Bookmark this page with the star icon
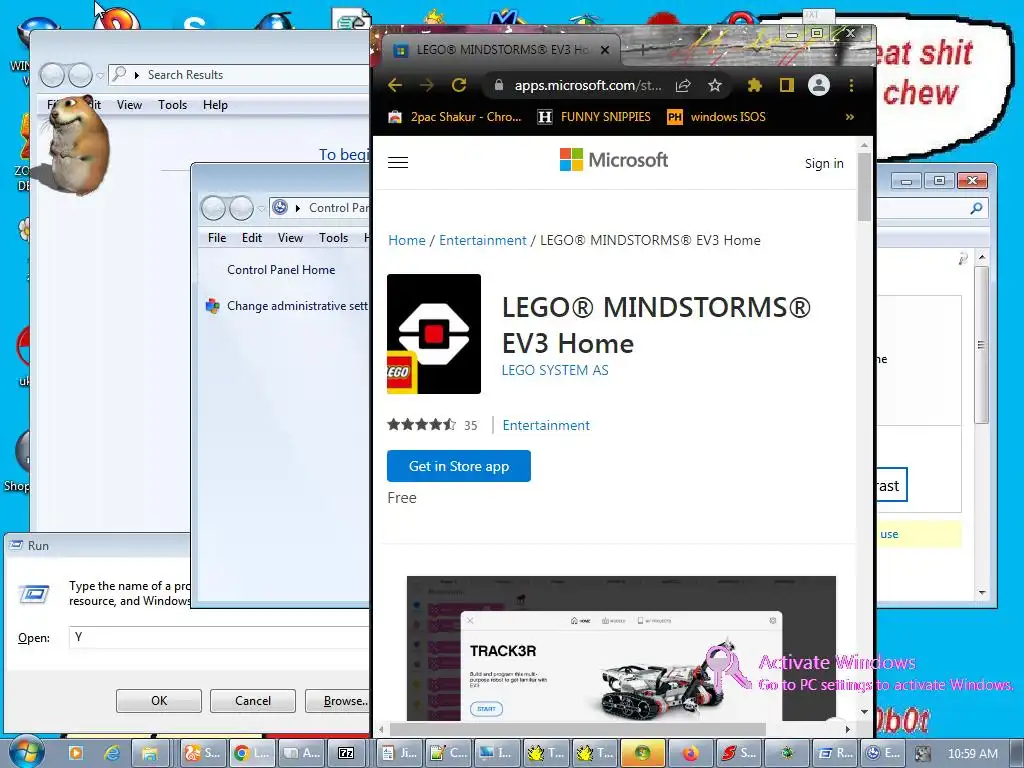Viewport: 1024px width, 768px height. [x=715, y=85]
